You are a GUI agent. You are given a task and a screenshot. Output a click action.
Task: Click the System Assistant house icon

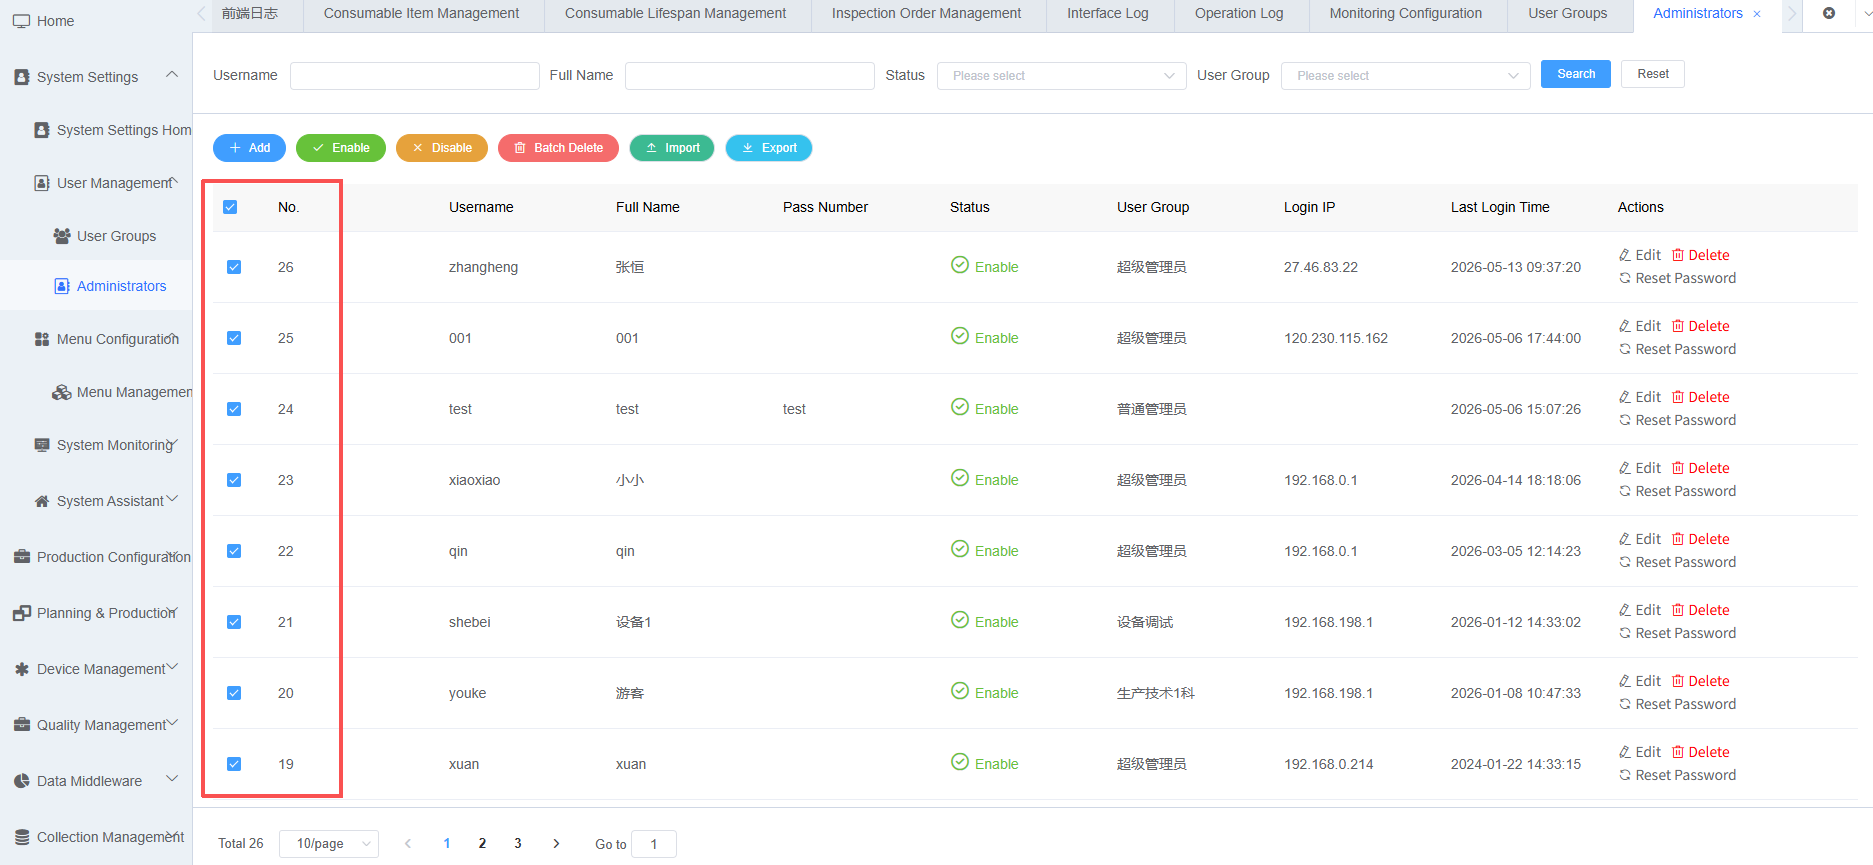point(42,501)
